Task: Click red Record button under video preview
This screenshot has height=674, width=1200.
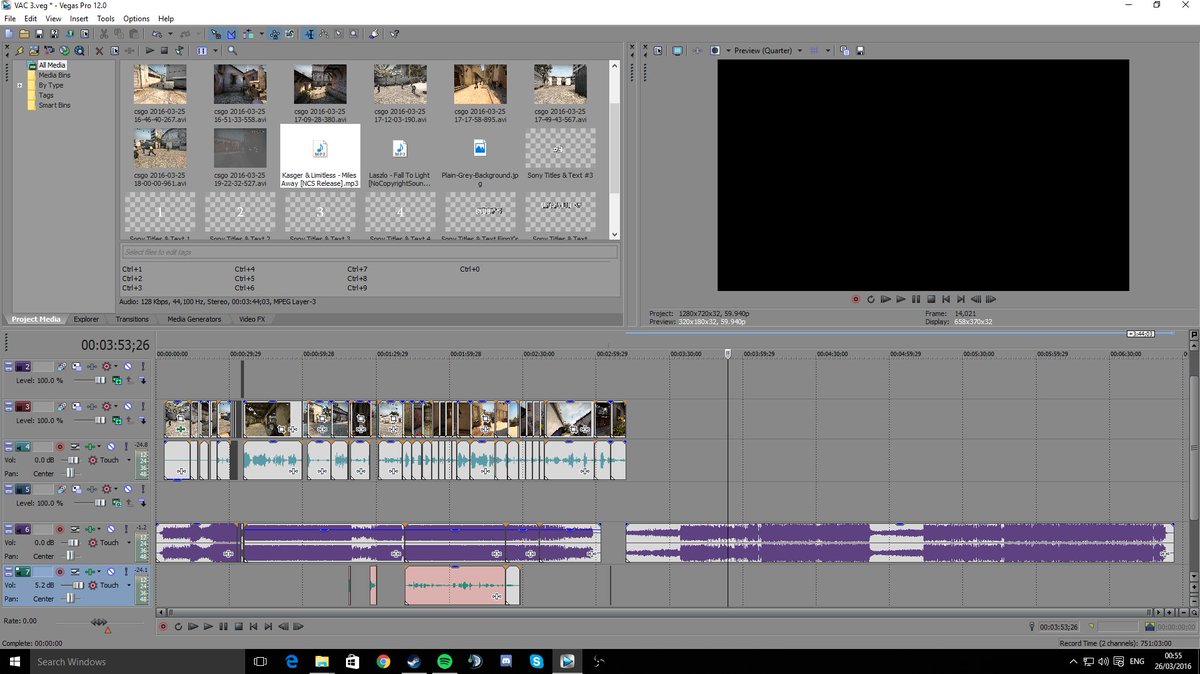Action: click(855, 299)
